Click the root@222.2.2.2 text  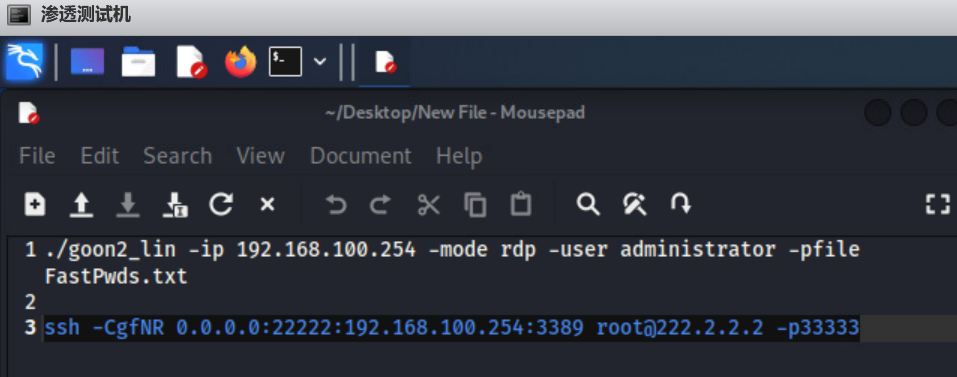click(x=679, y=328)
